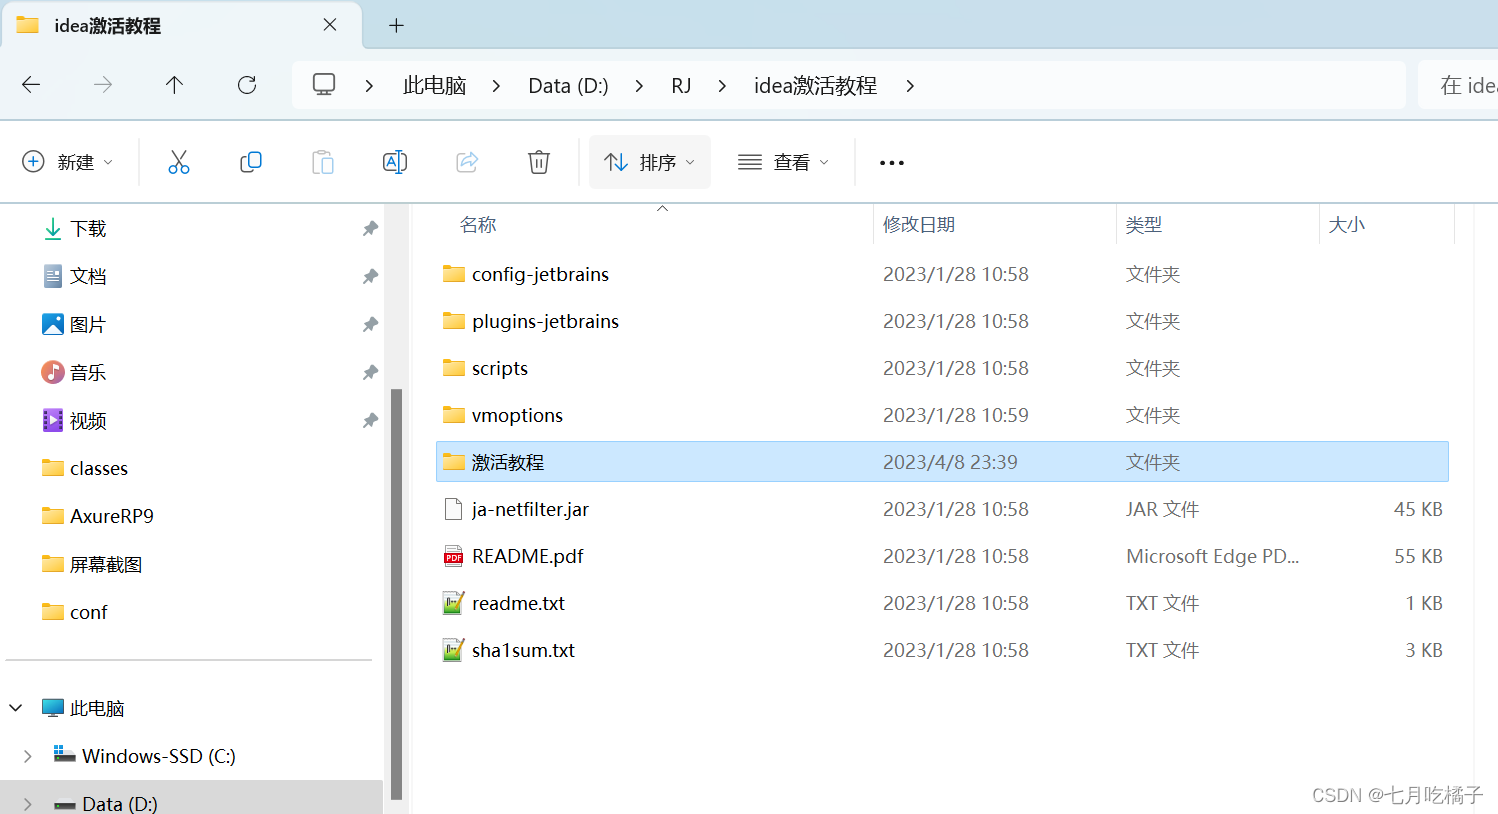This screenshot has width=1498, height=814.
Task: Open 文档 in quick access
Action: 88,276
